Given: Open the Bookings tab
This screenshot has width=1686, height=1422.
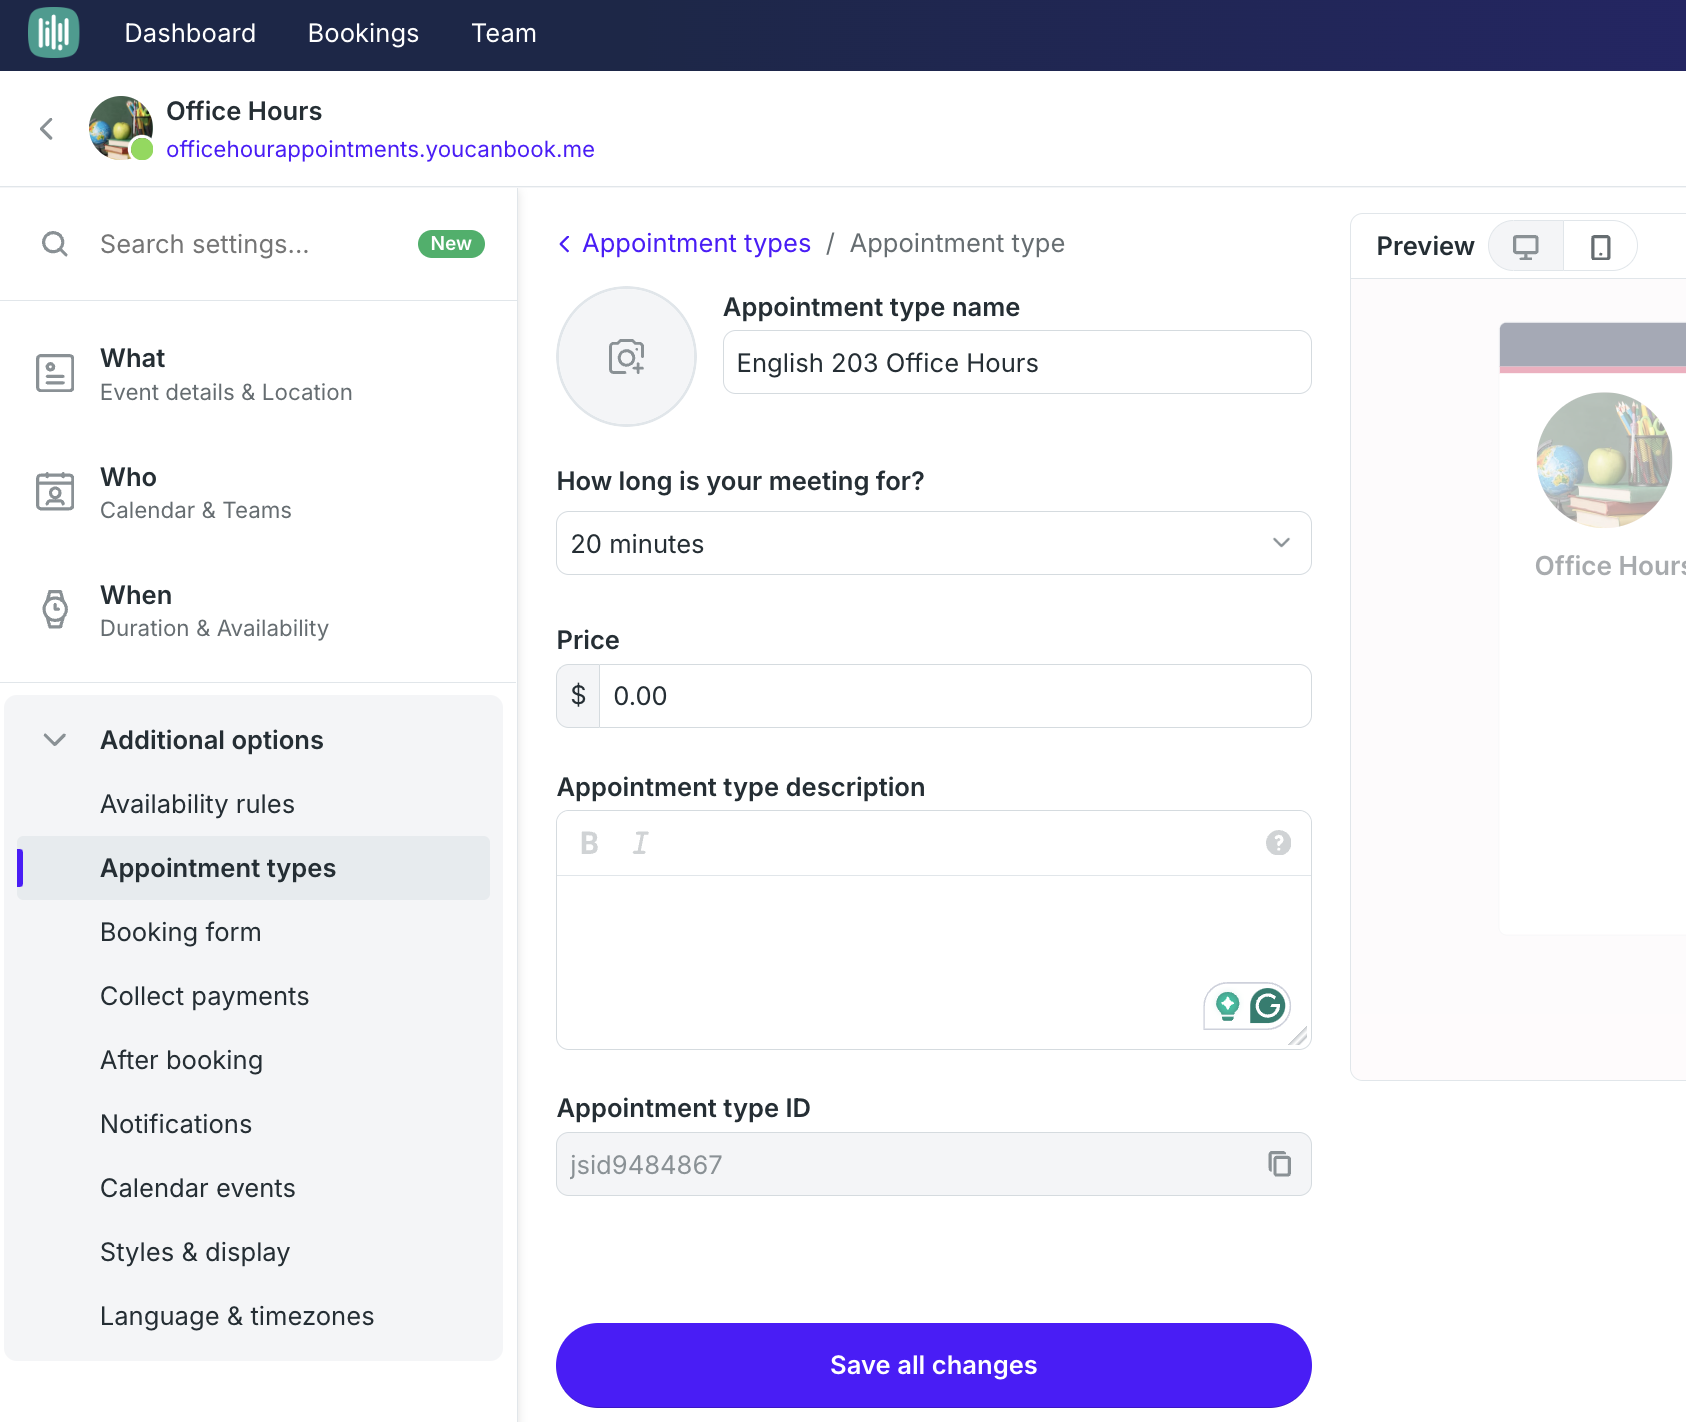Looking at the screenshot, I should (363, 33).
